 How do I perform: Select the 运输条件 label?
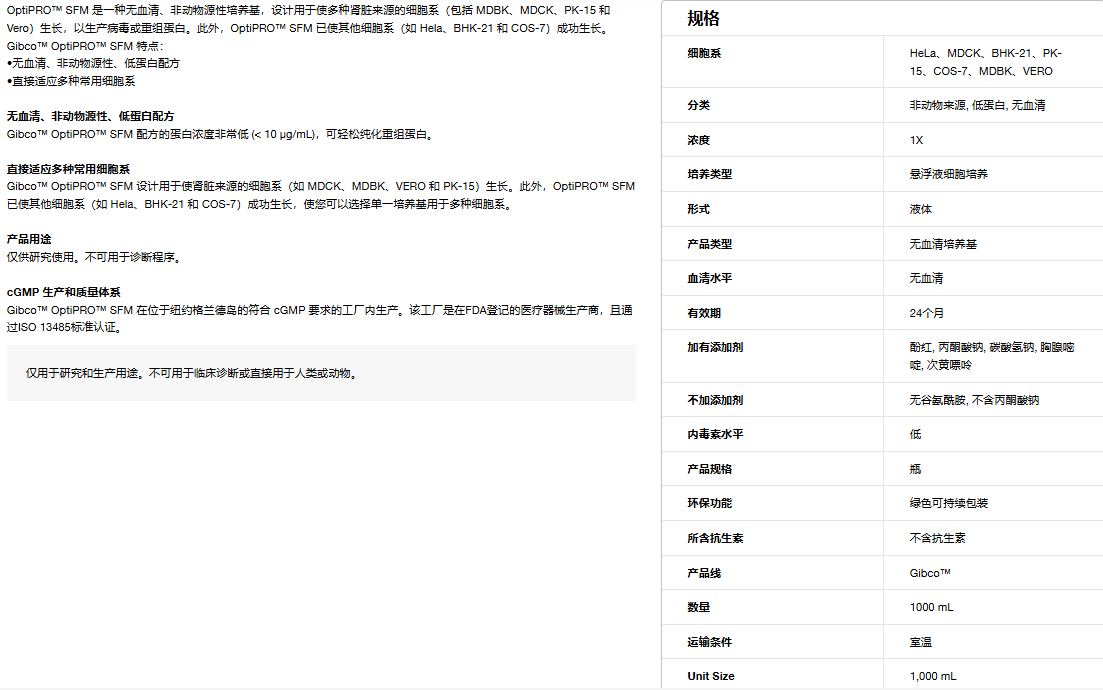(x=709, y=642)
